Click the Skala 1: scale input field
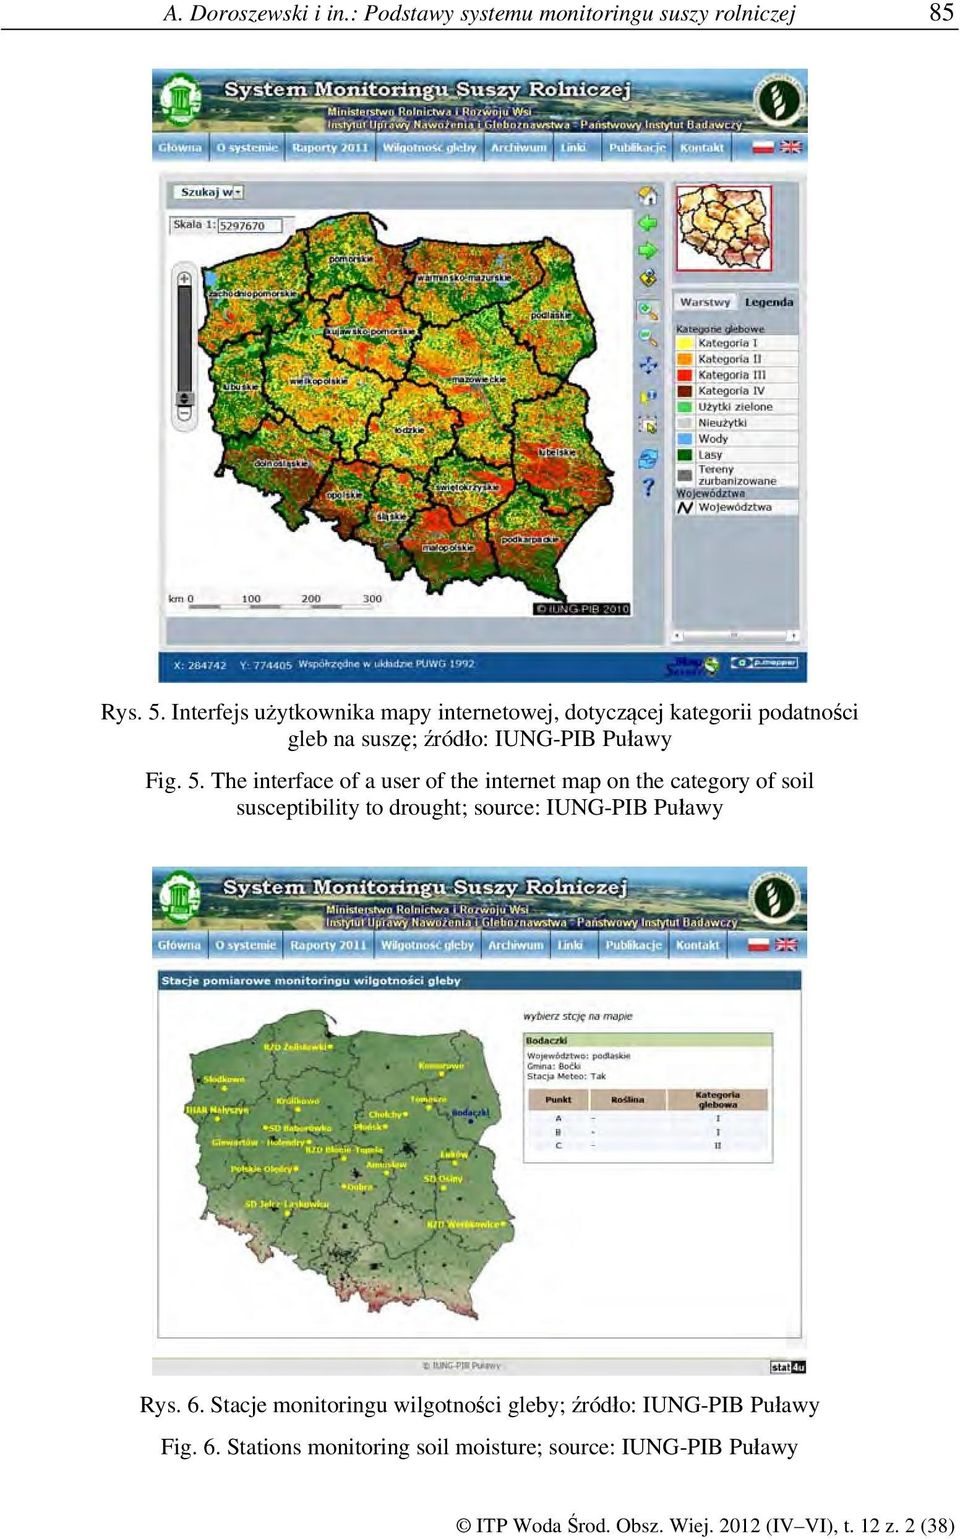The image size is (960, 1539). point(250,226)
